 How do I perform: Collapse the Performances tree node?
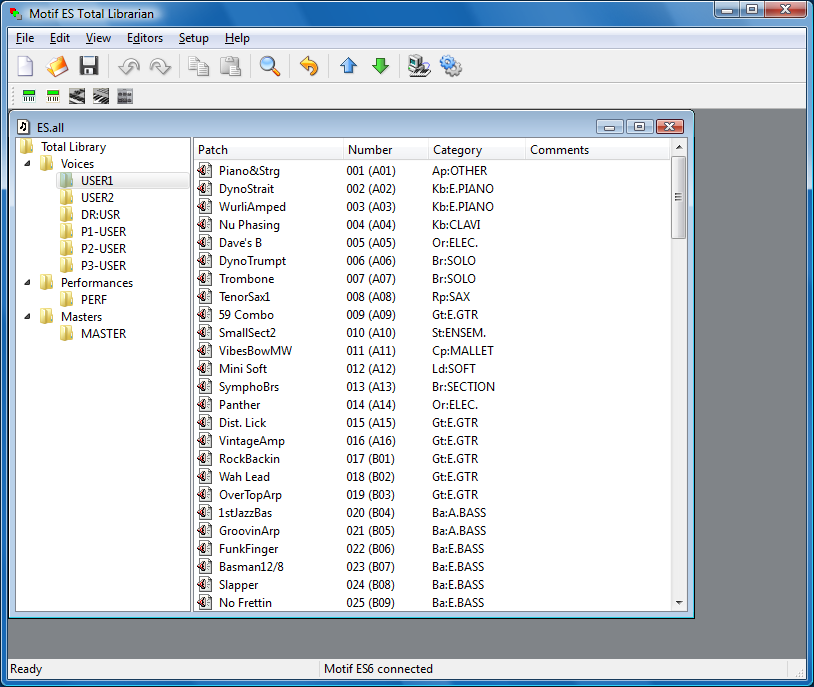(26, 283)
